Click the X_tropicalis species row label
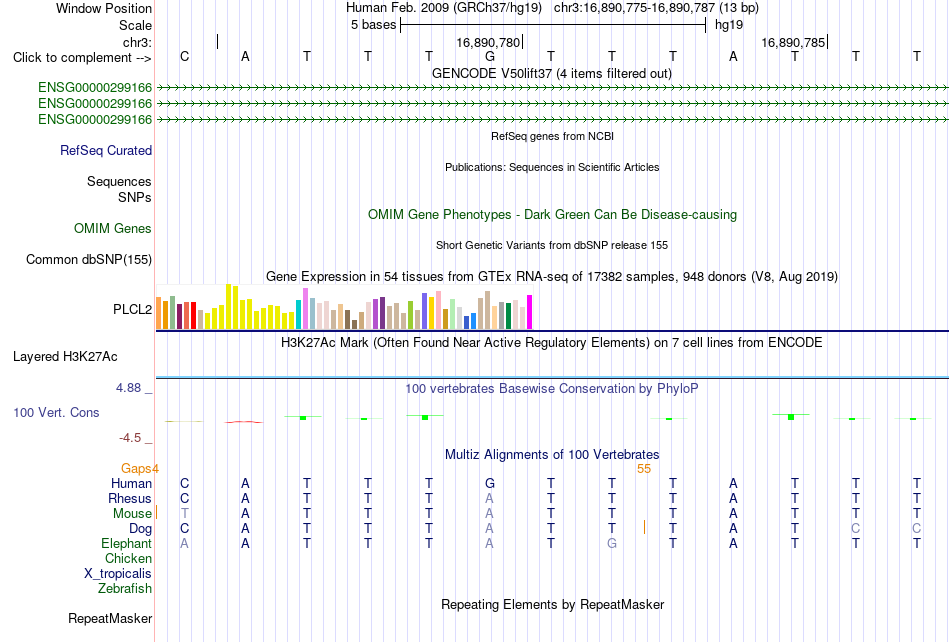Viewport: 950px width, 642px height. click(118, 574)
